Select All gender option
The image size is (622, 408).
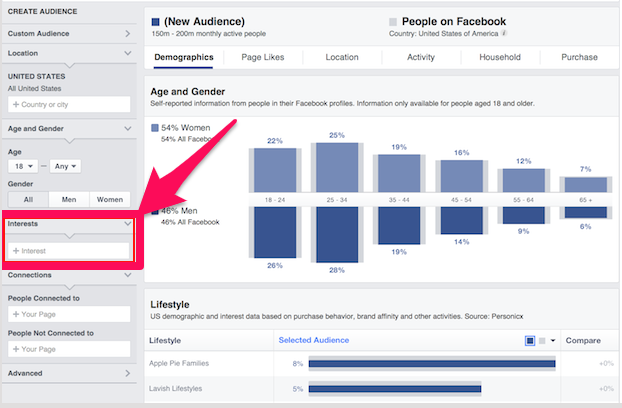click(28, 199)
